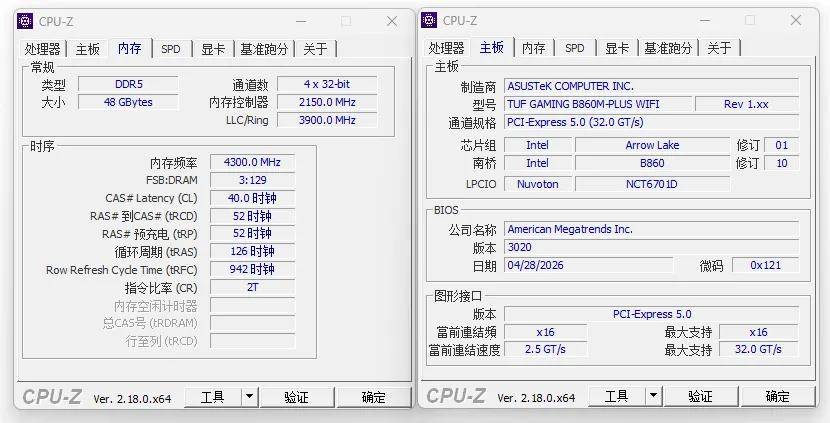Click the microcode 0x121 value
The width and height of the screenshot is (830, 423).
765,265
